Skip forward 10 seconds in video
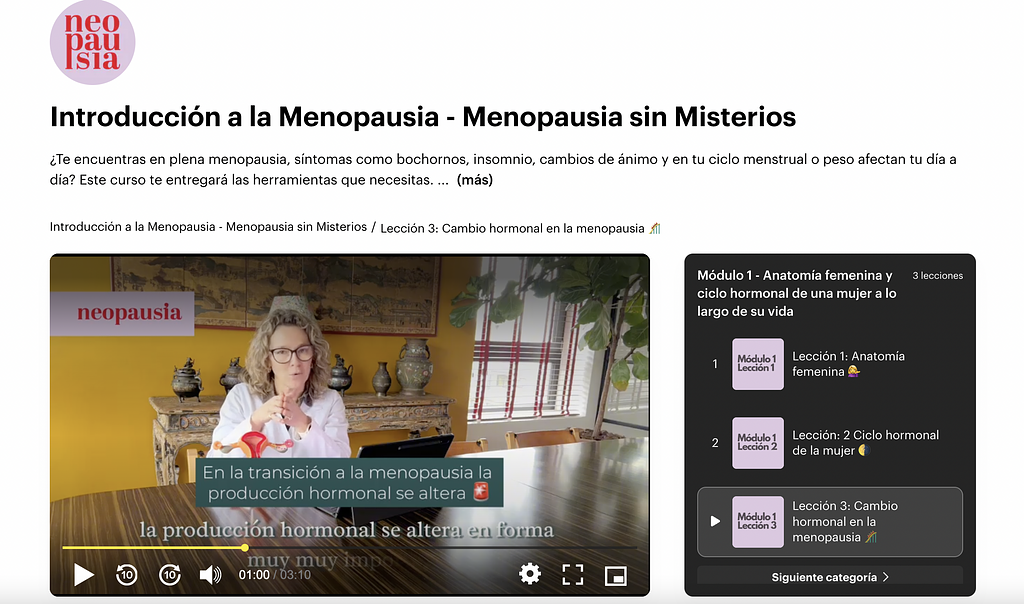This screenshot has width=1024, height=604. coord(170,575)
